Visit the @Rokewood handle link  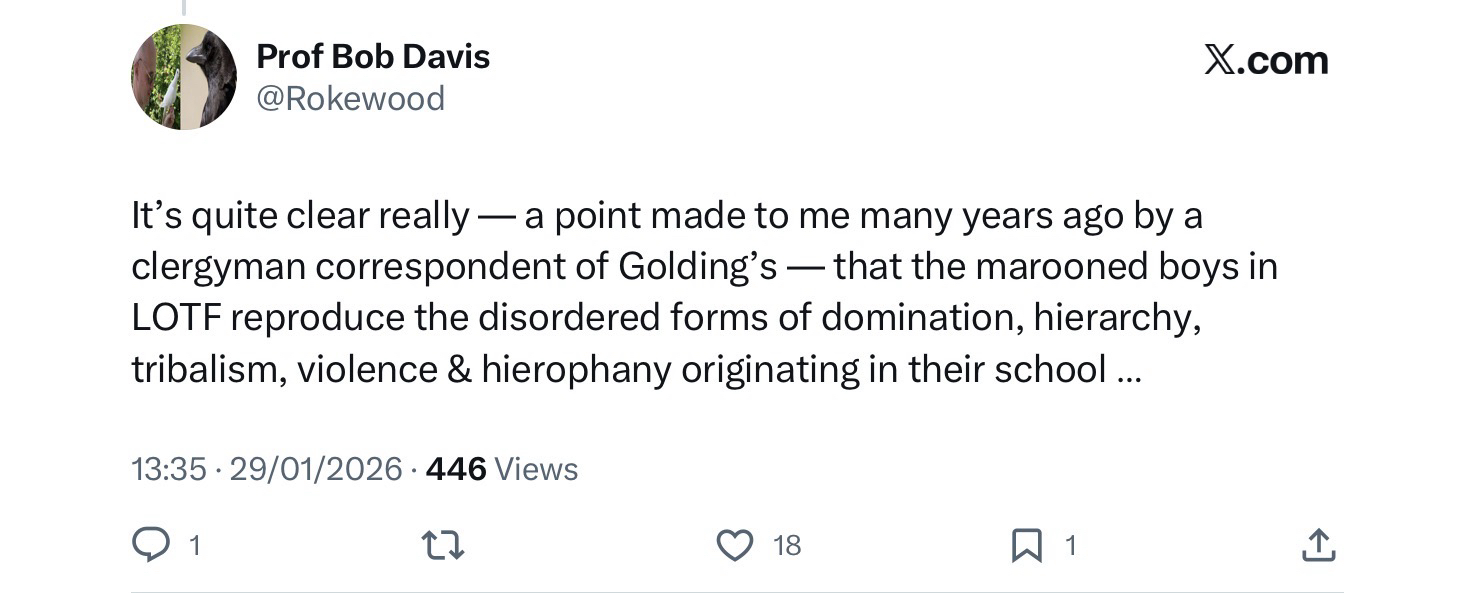click(x=351, y=99)
